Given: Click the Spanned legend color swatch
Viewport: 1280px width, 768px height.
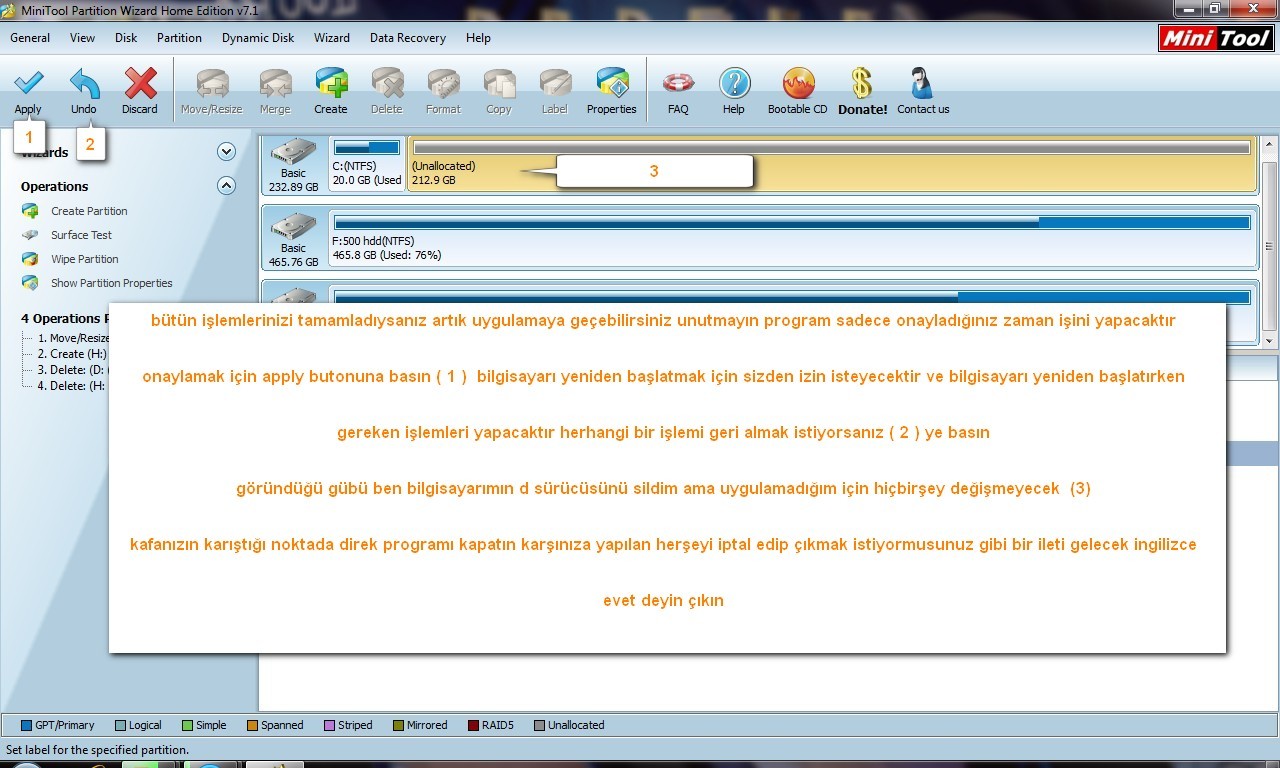Looking at the screenshot, I should 253,726.
